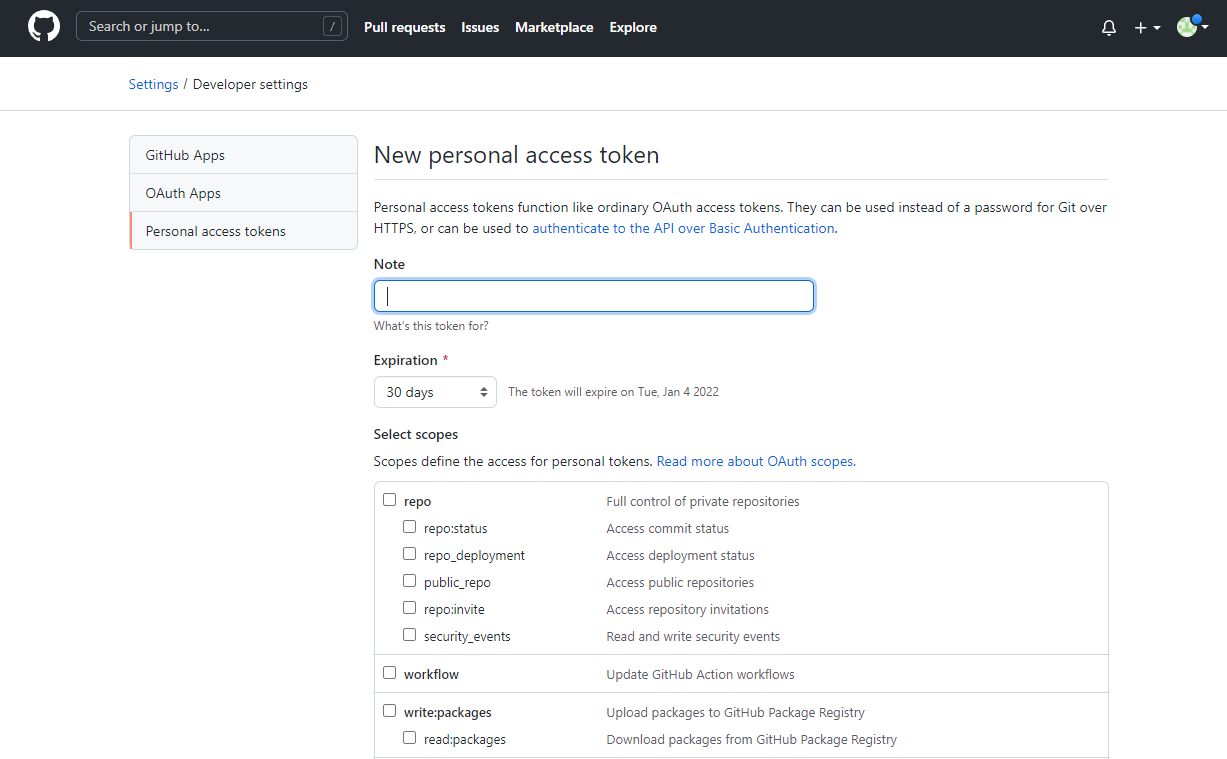
Task: Click the Developer settings breadcrumb text
Action: tap(250, 85)
